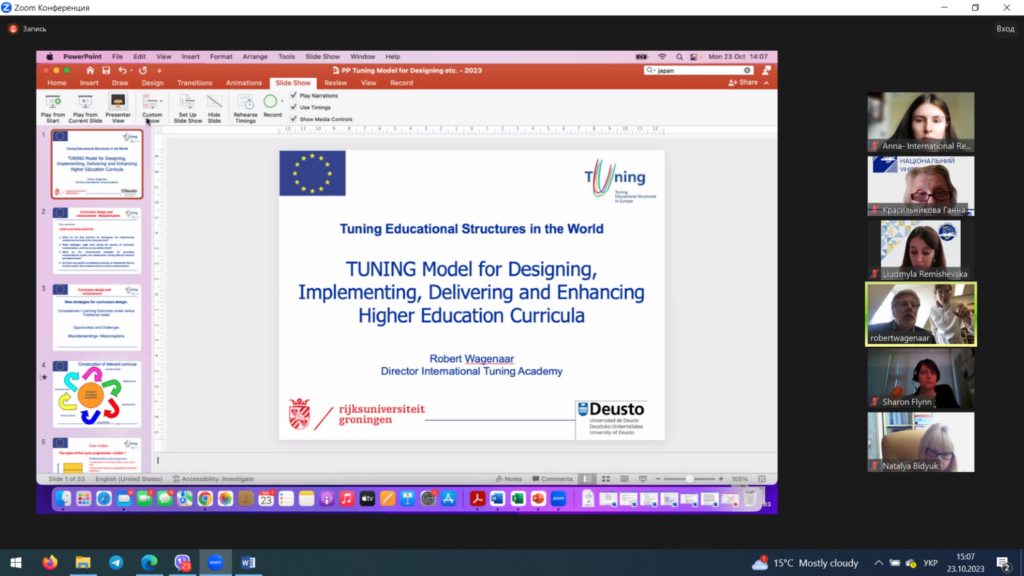Click the Hide Slide icon
The image size is (1024, 576).
(214, 101)
